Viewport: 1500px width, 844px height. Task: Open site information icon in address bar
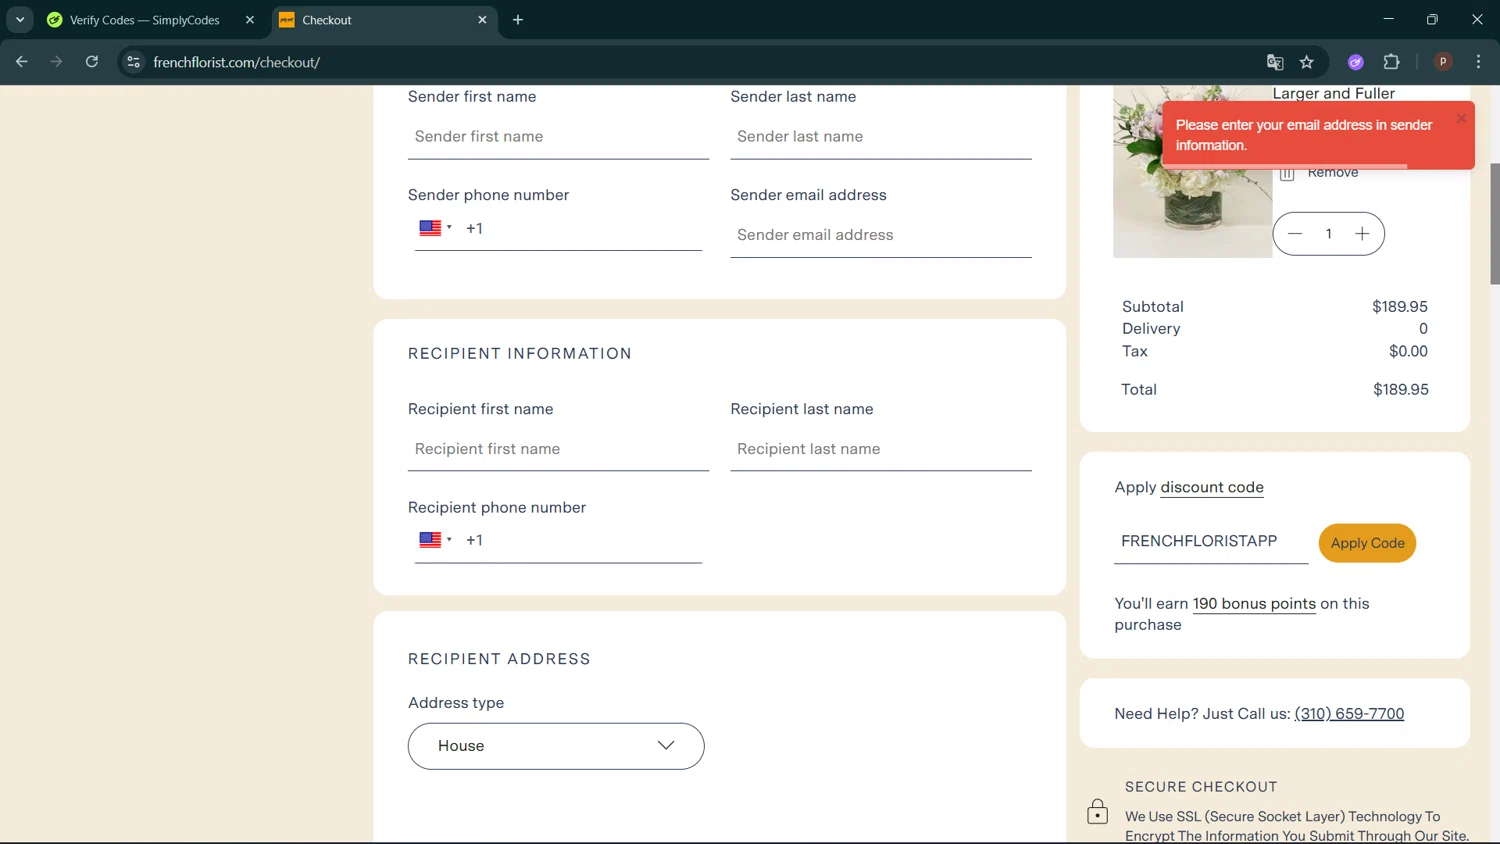coord(133,62)
